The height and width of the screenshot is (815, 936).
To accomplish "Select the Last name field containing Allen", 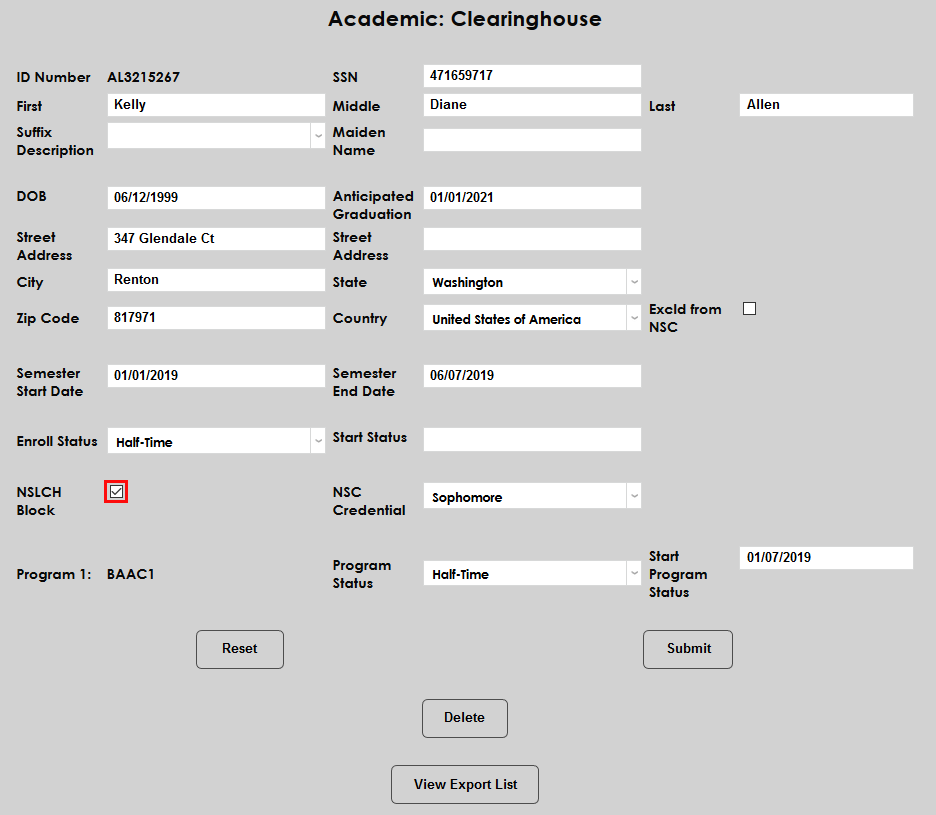I will click(825, 104).
